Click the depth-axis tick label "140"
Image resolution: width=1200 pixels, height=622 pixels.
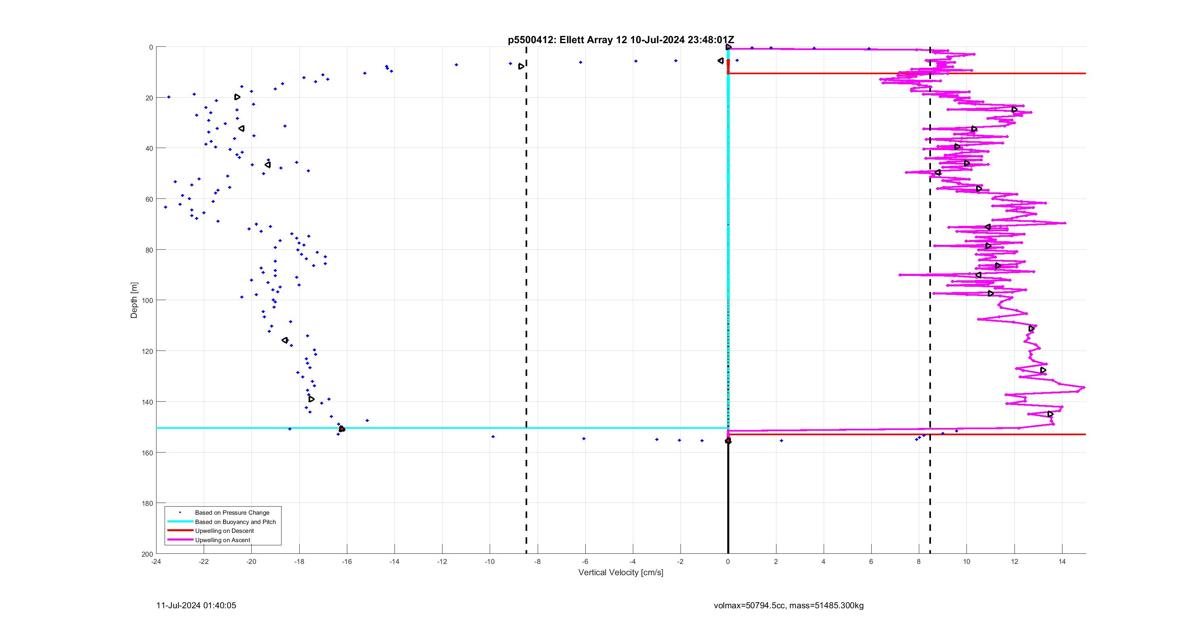coord(146,402)
